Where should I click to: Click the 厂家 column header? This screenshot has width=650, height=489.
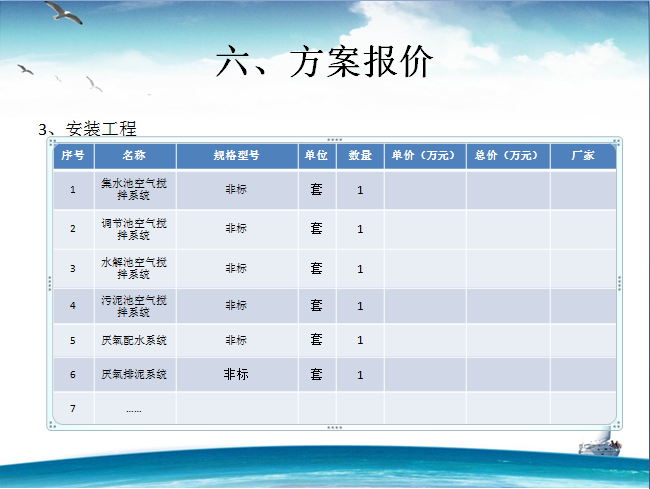(583, 156)
